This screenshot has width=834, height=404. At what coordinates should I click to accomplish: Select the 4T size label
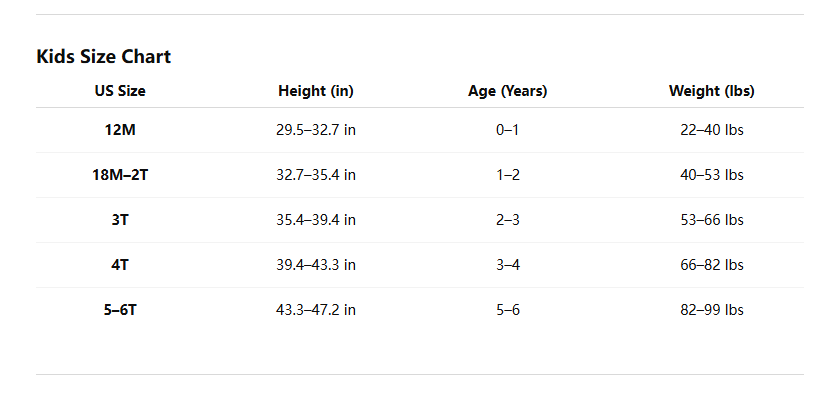click(120, 265)
